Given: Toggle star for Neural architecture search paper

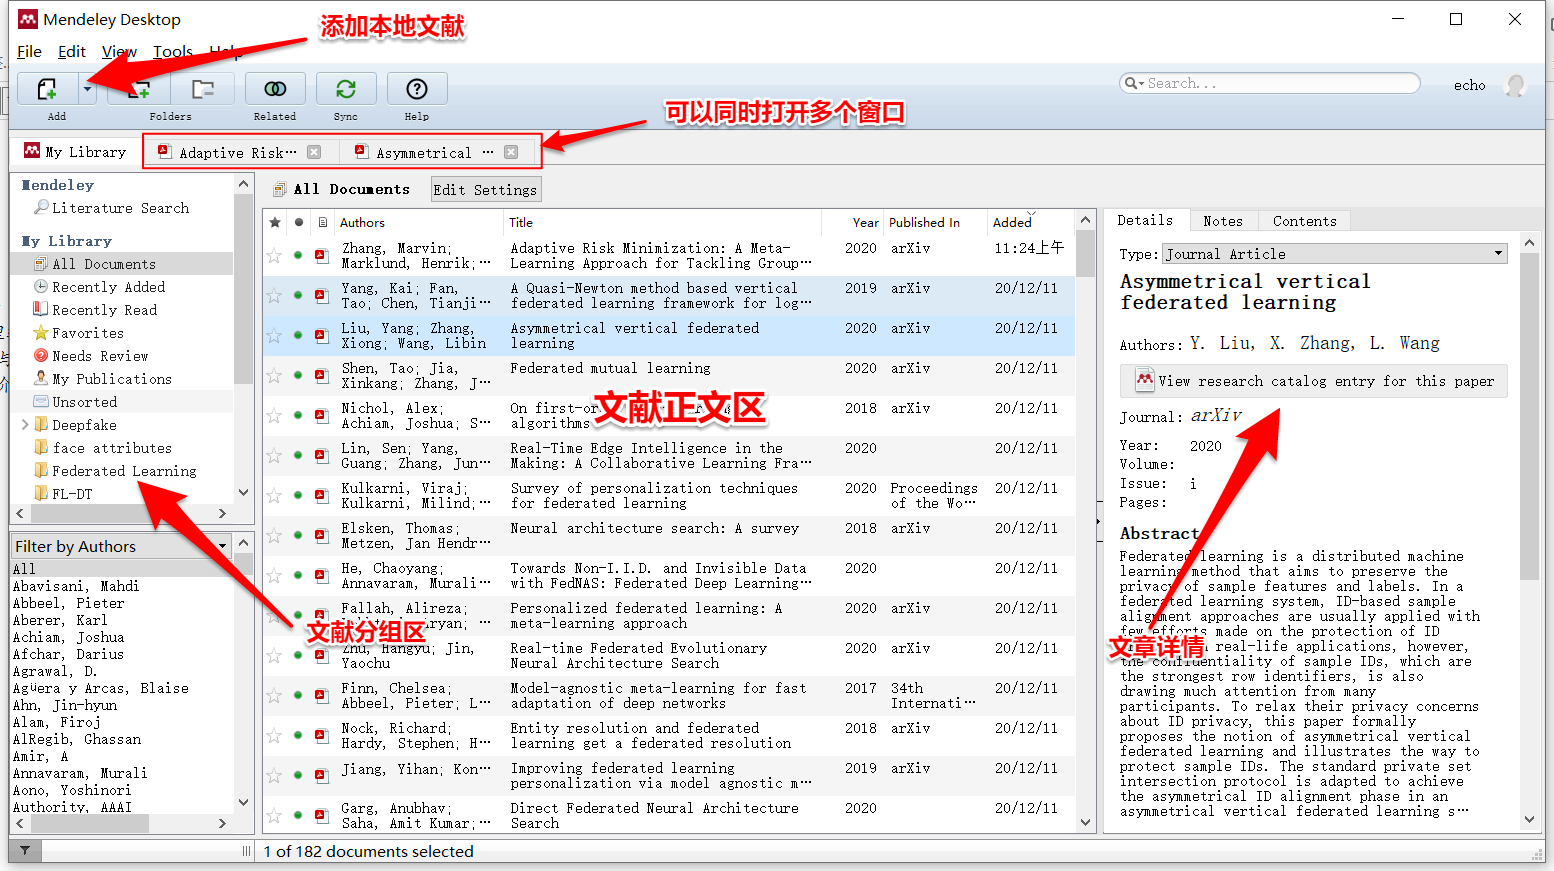Looking at the screenshot, I should [x=274, y=535].
